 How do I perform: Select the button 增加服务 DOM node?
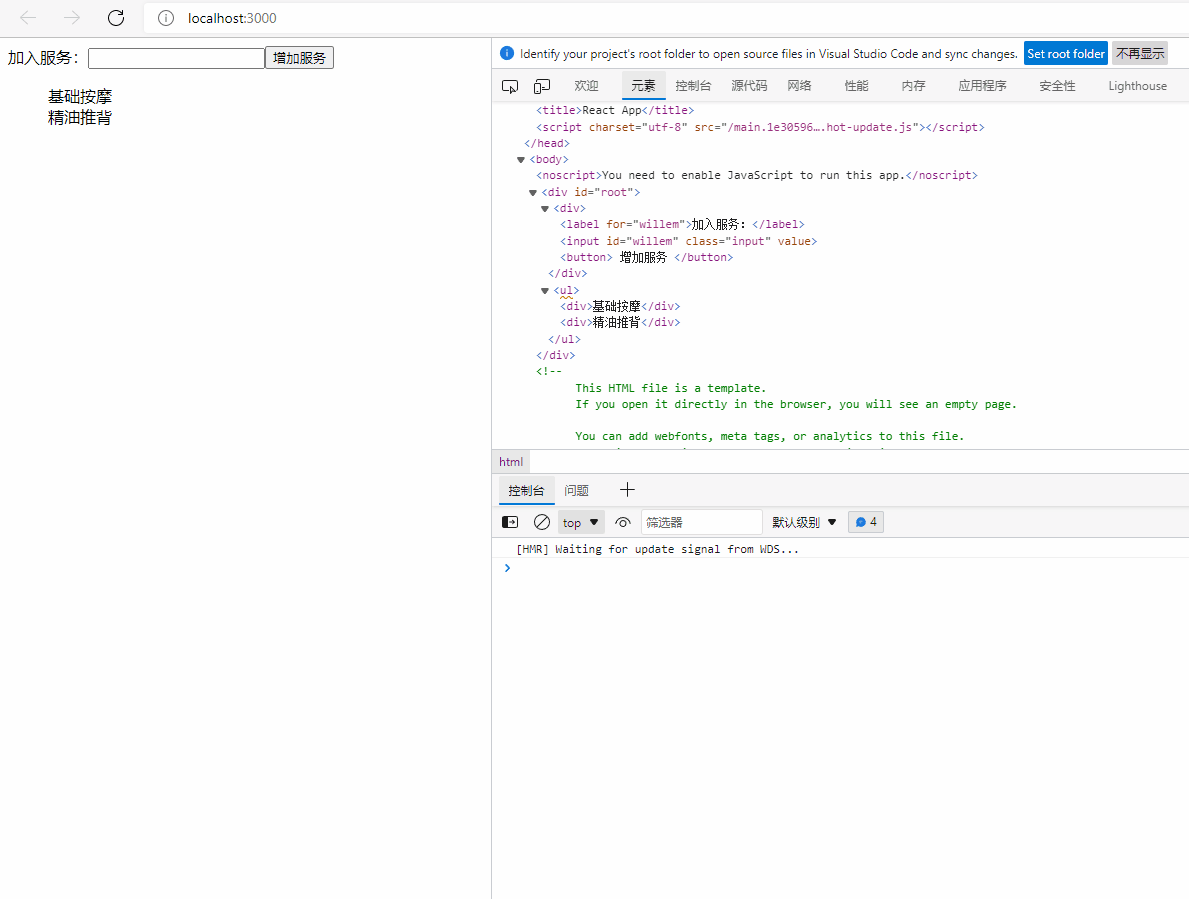click(647, 258)
